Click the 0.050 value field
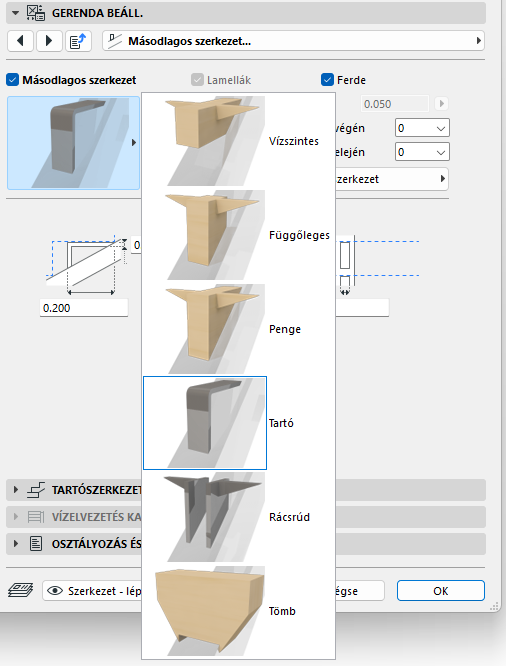This screenshot has height=666, width=506. point(395,104)
